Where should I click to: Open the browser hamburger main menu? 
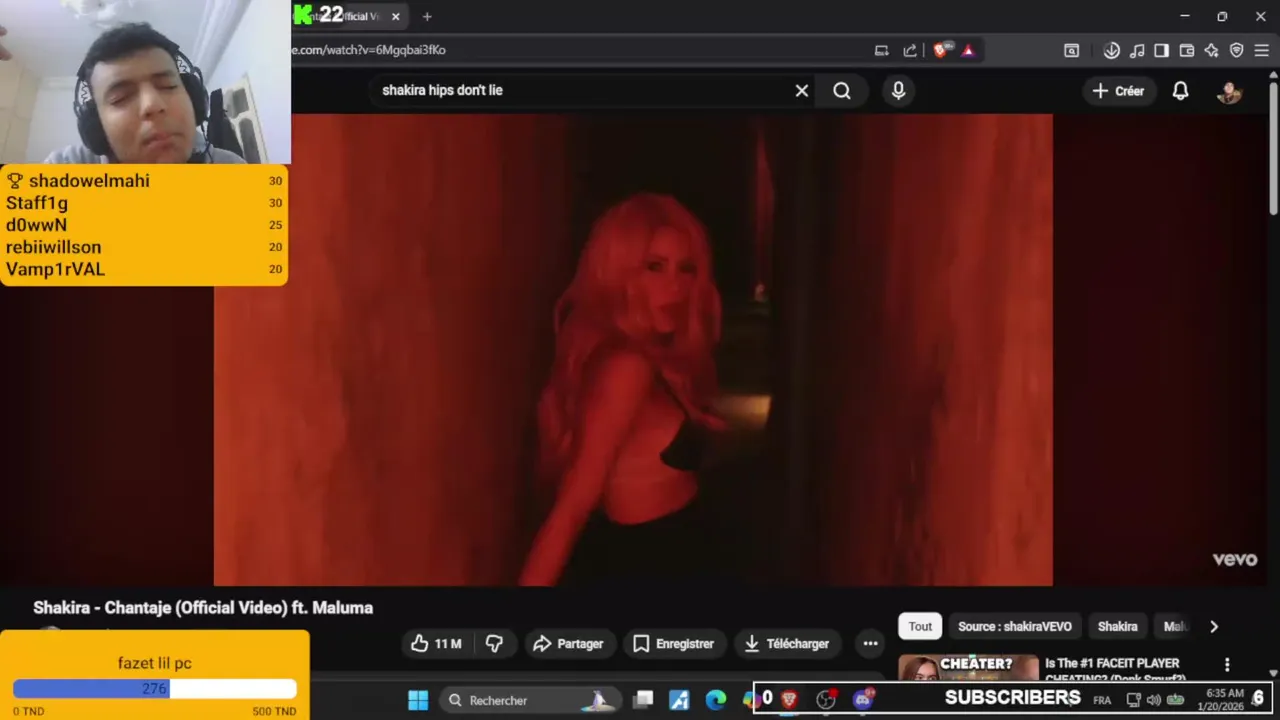[x=1261, y=50]
